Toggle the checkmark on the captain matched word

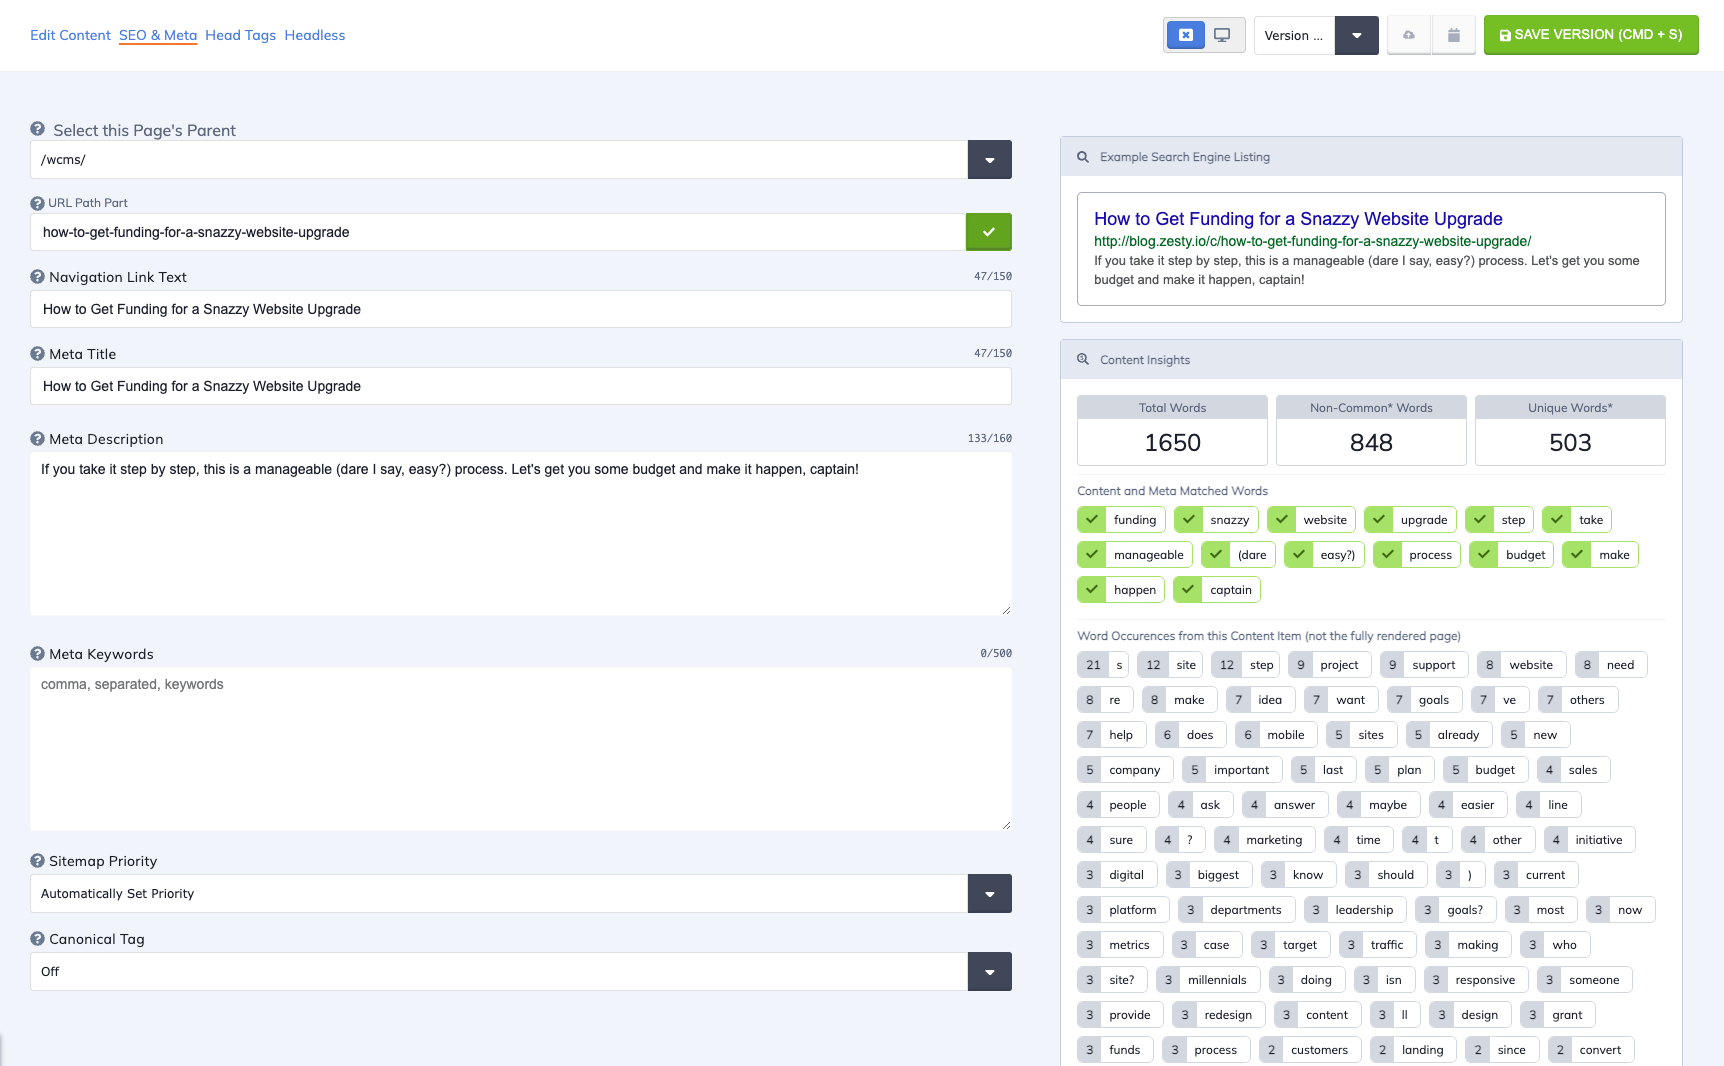(x=1188, y=589)
